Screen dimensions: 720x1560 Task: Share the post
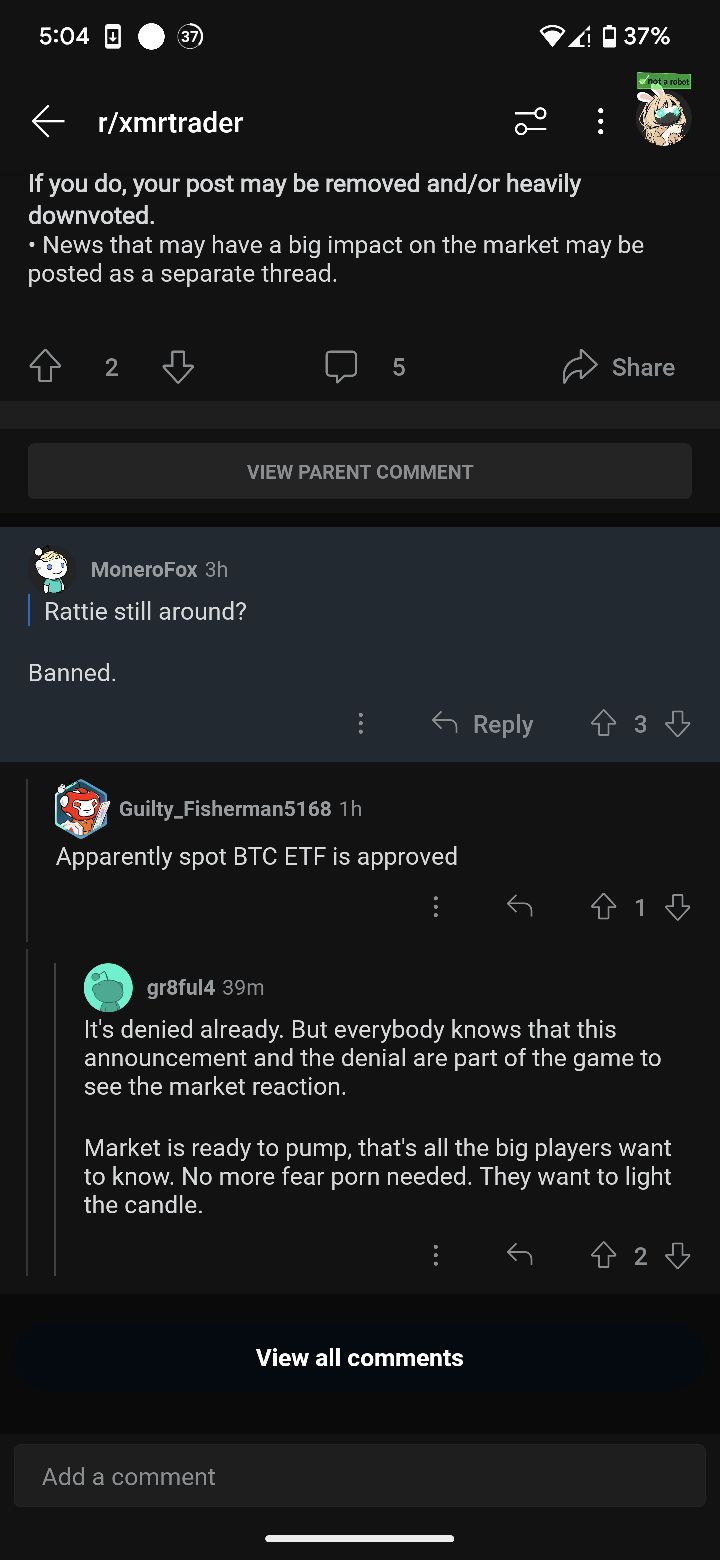(x=618, y=367)
